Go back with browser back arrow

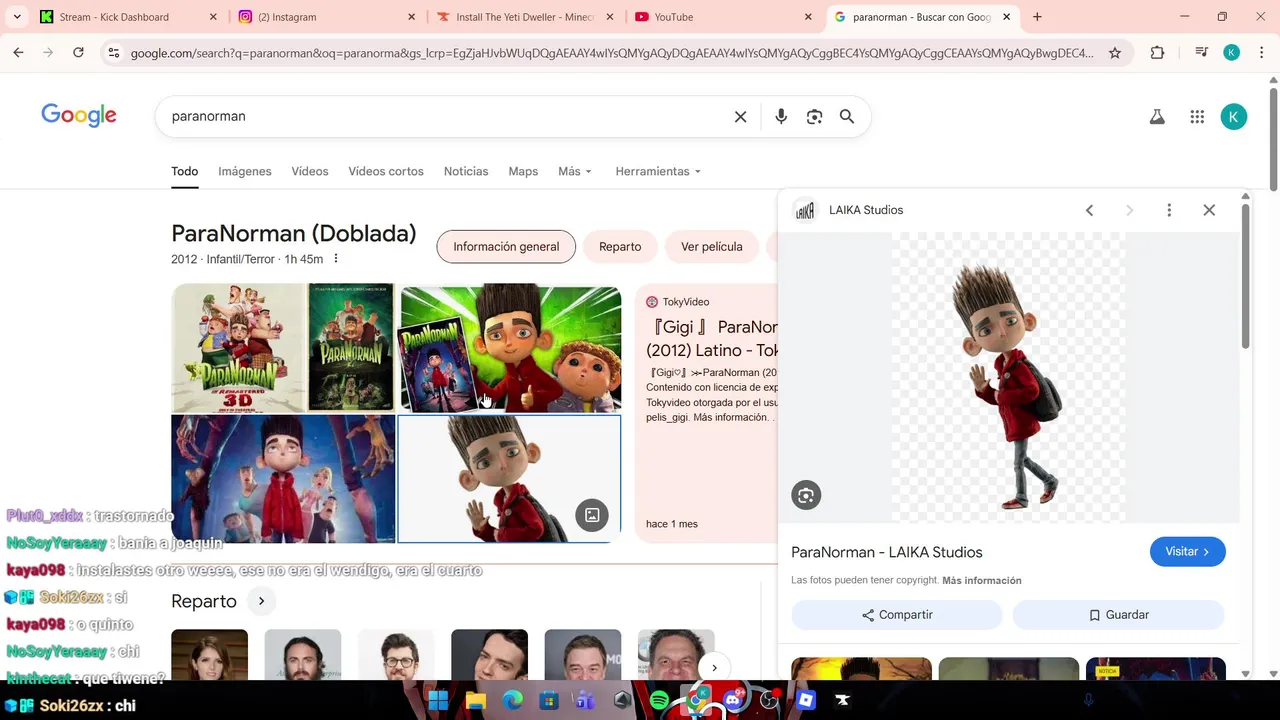[x=18, y=53]
